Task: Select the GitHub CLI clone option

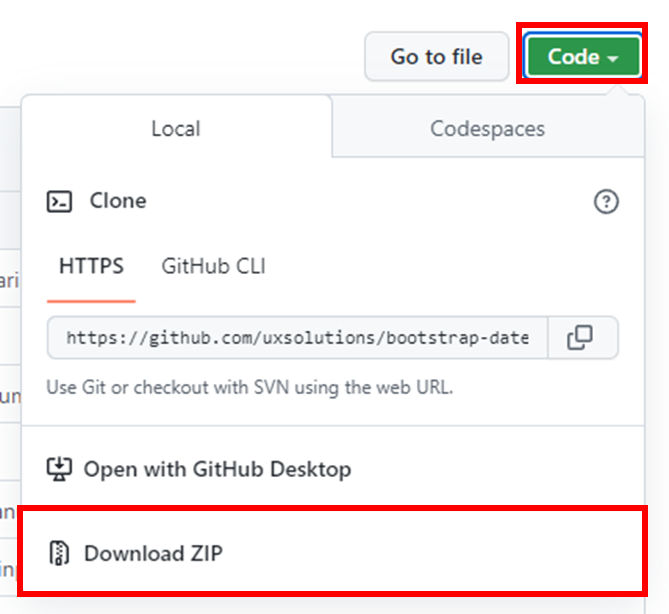Action: coord(213,266)
